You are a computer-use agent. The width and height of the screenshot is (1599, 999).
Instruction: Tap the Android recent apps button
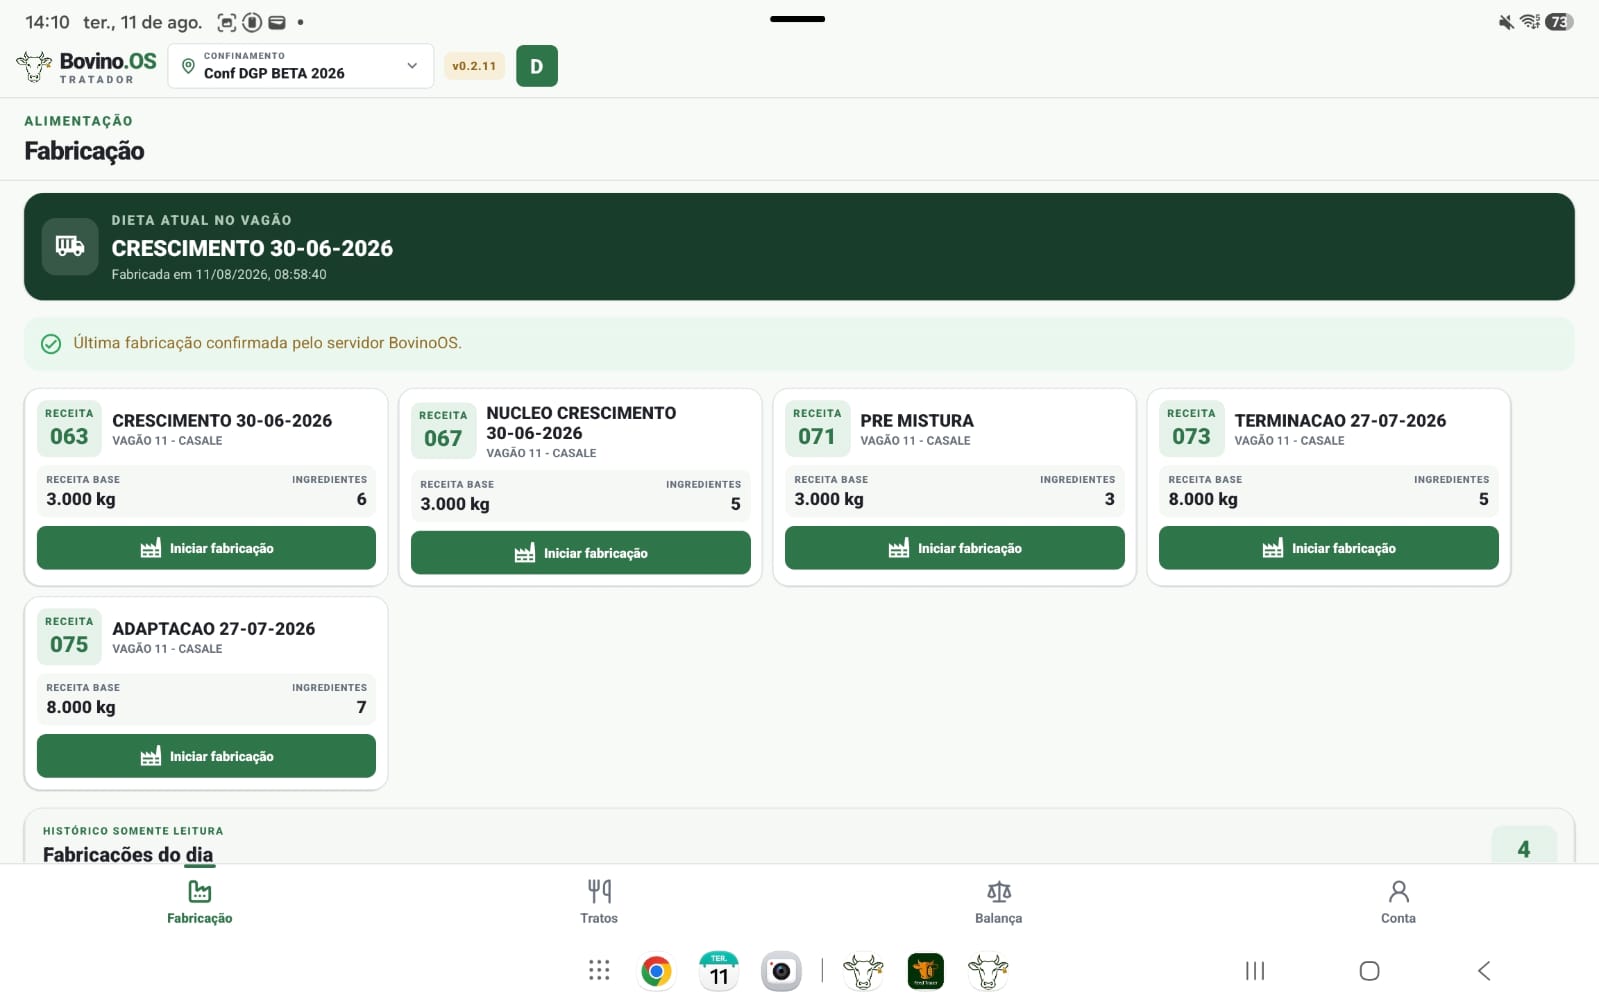(x=1255, y=971)
